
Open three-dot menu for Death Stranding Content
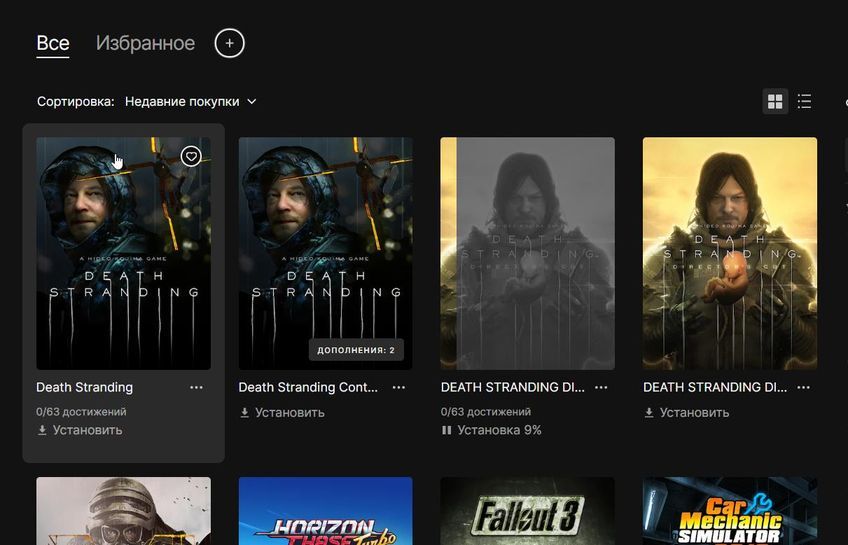coord(399,387)
